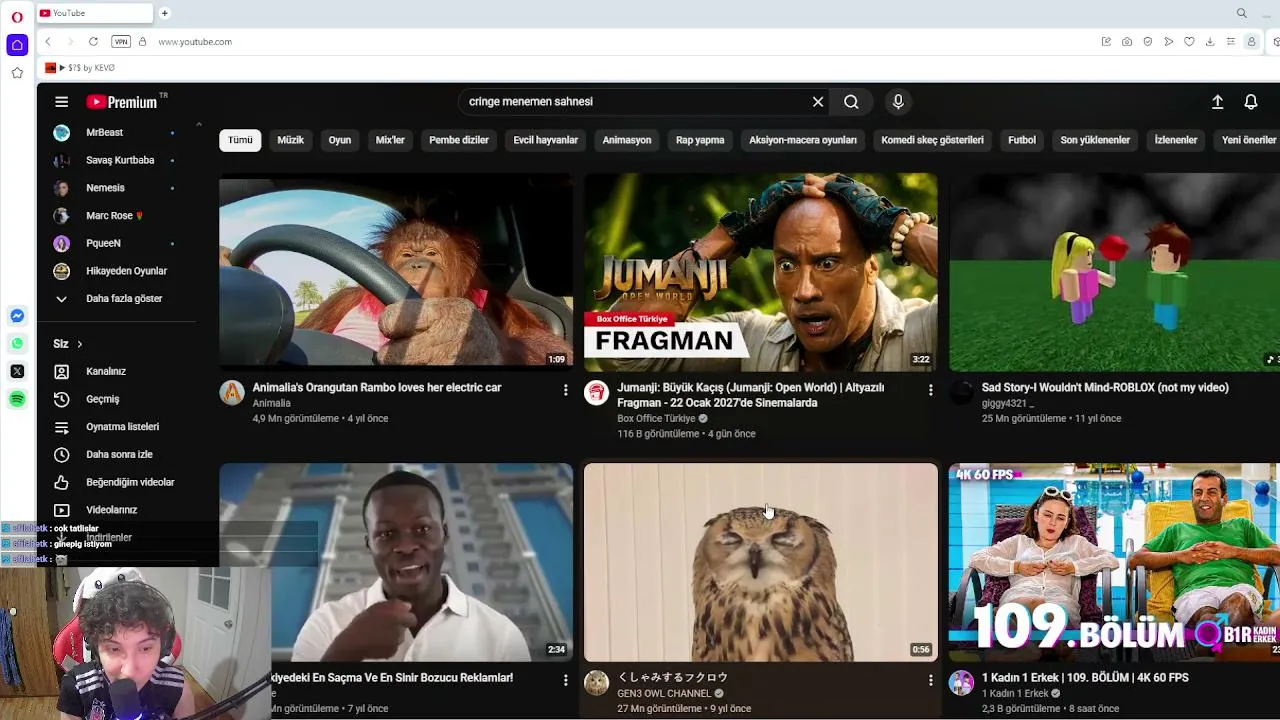Image resolution: width=1280 pixels, height=720 pixels.
Task: Toggle the VPN badge in address bar
Action: pyautogui.click(x=121, y=42)
